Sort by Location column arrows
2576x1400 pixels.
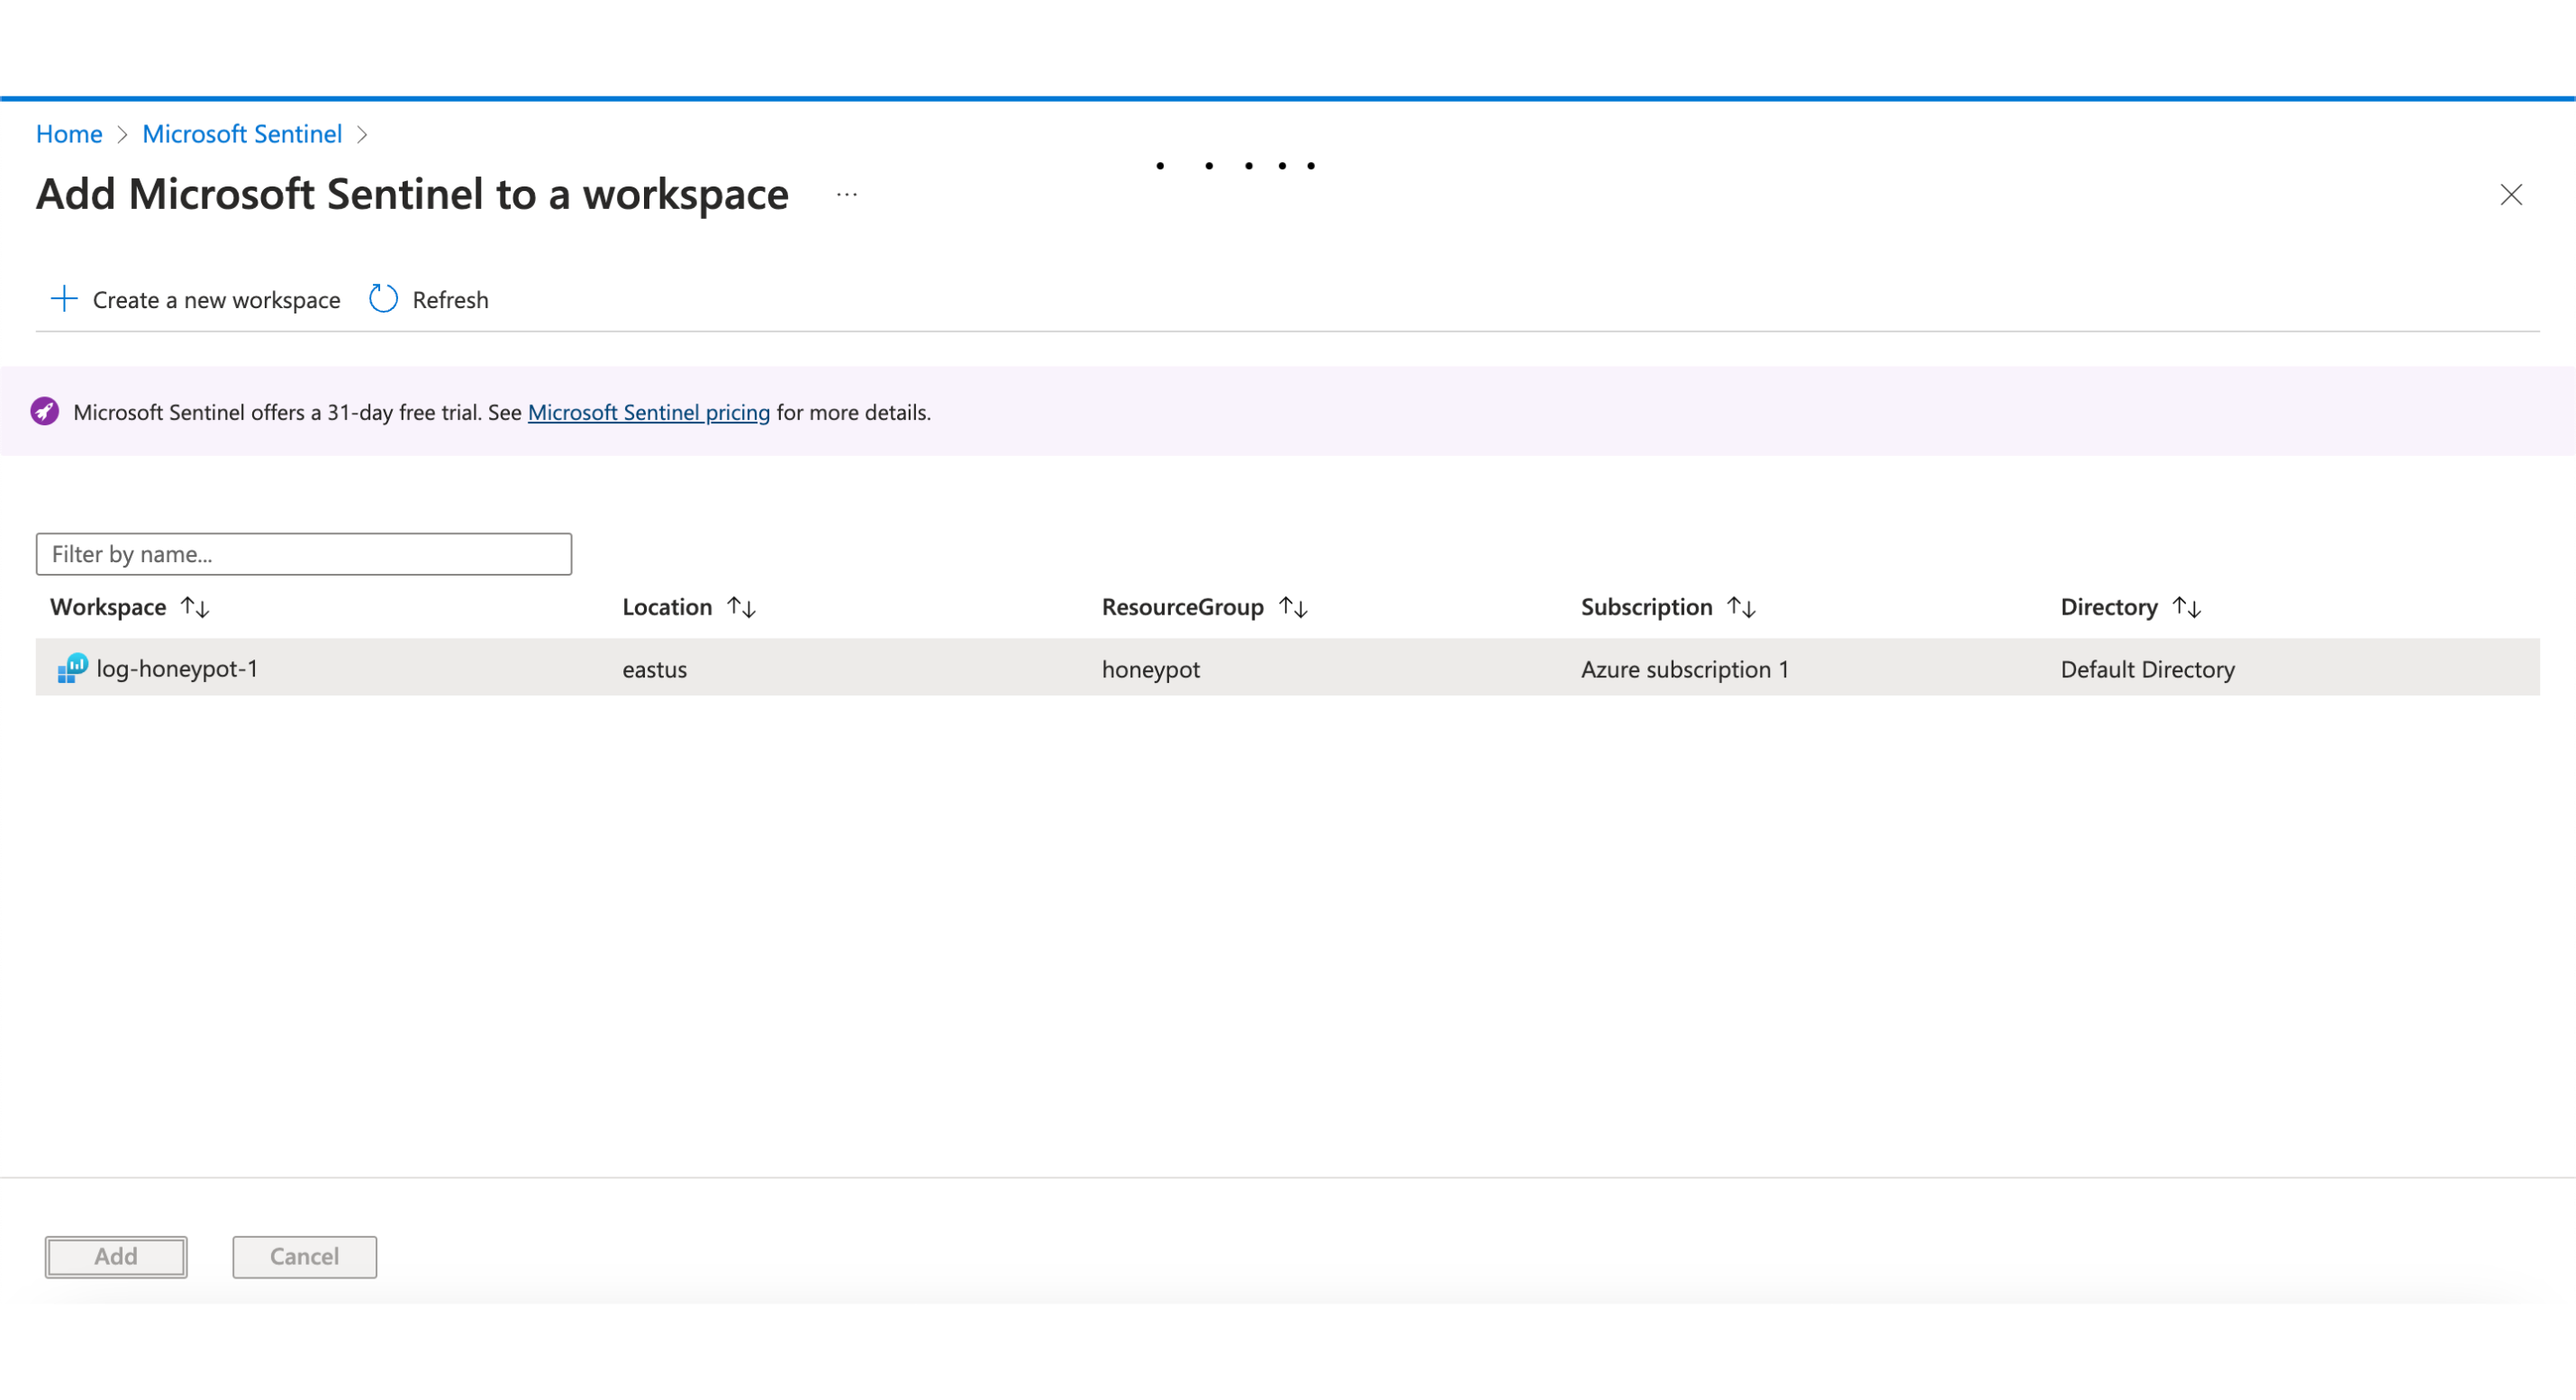(741, 607)
